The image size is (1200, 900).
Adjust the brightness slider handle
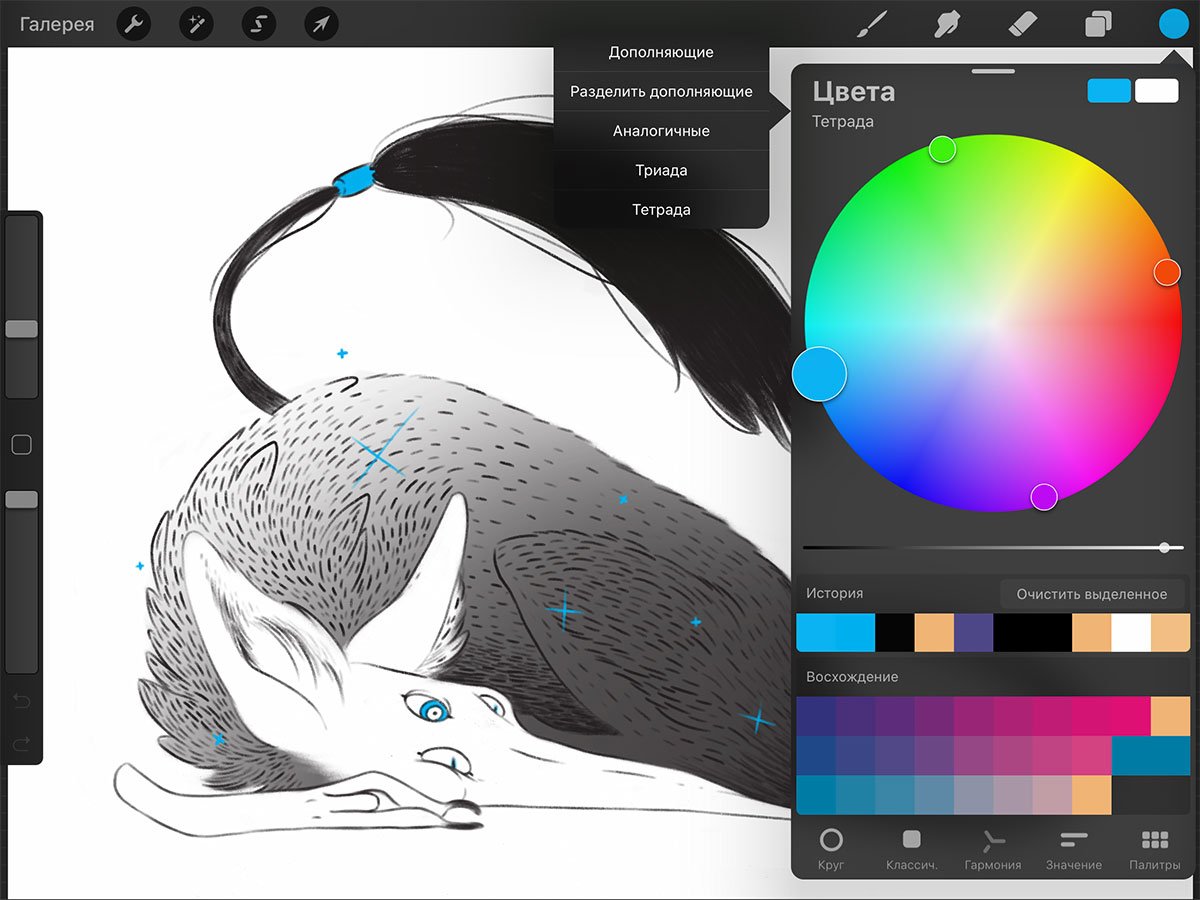pyautogui.click(x=1165, y=548)
